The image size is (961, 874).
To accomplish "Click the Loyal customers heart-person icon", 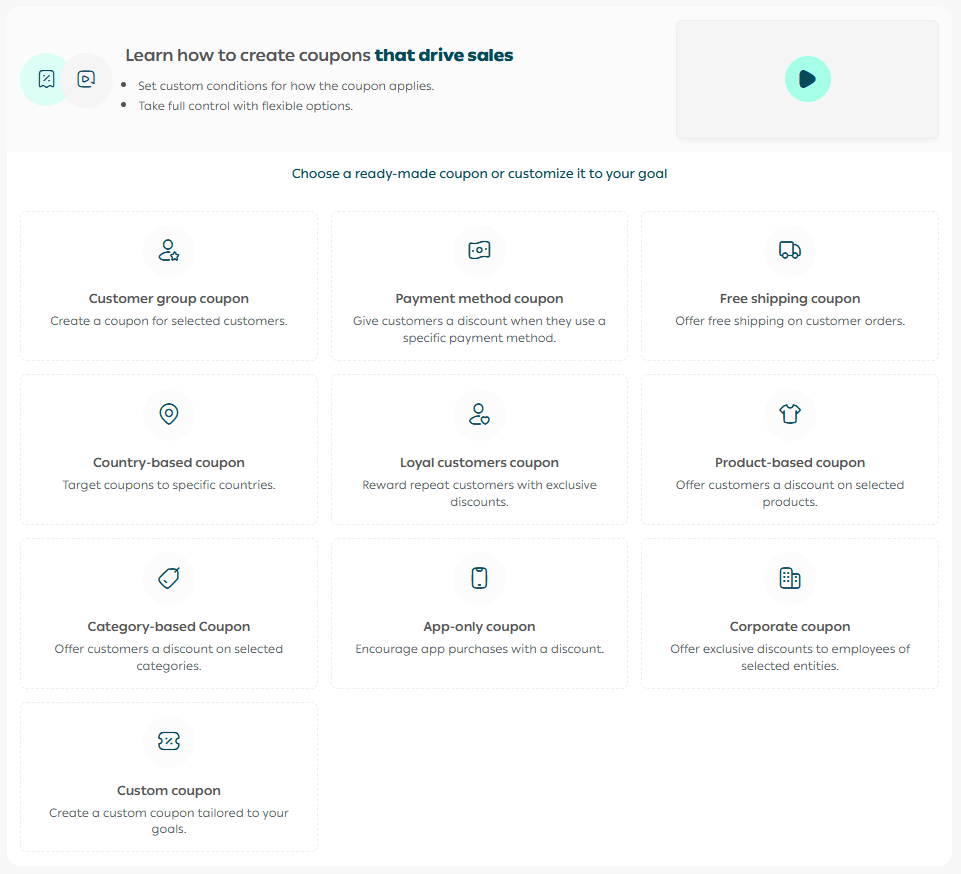I will pyautogui.click(x=479, y=414).
